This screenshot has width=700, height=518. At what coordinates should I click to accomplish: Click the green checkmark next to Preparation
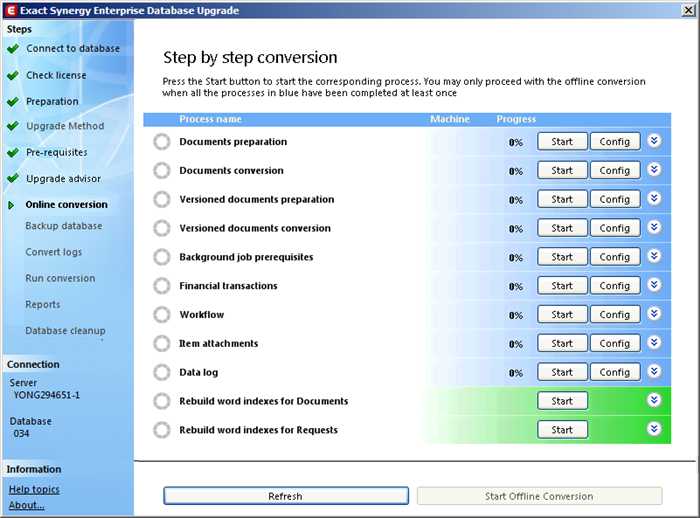[x=13, y=102]
